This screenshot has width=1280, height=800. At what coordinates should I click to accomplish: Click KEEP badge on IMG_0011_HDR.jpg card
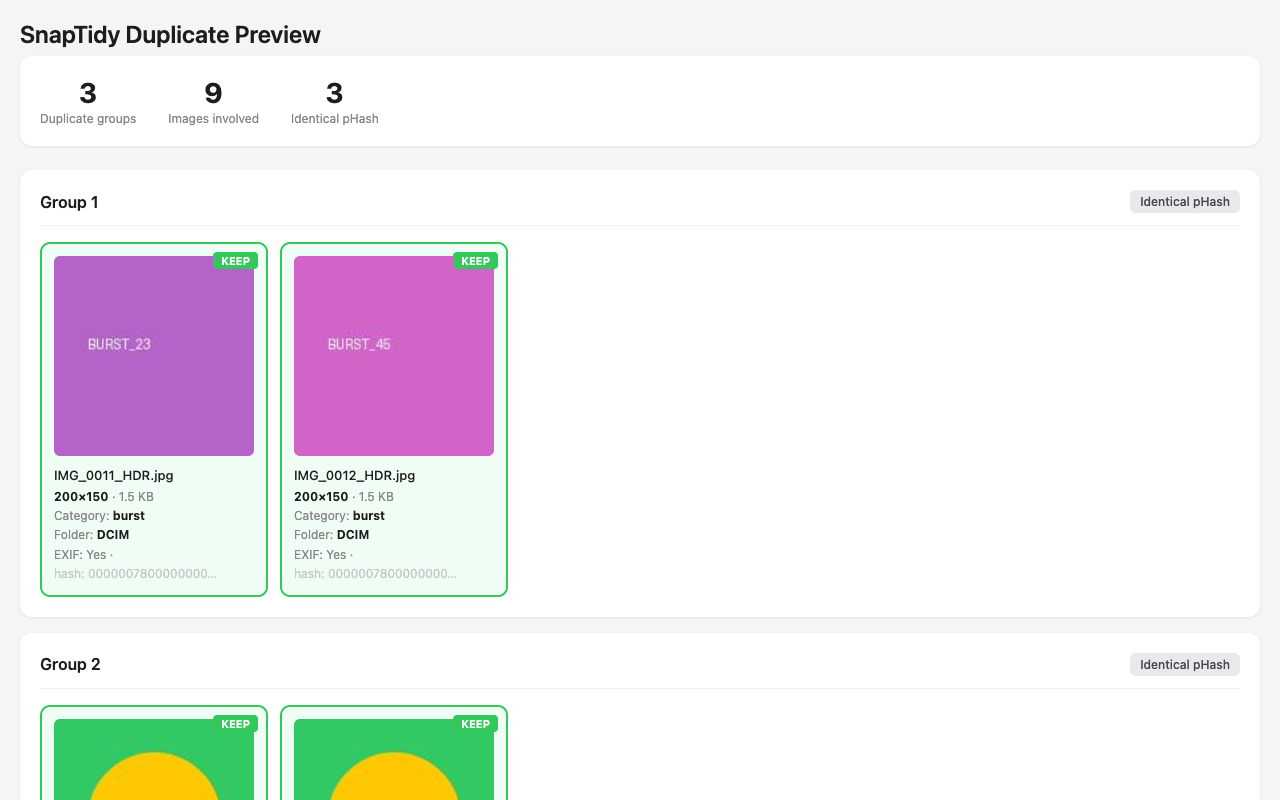coord(235,261)
